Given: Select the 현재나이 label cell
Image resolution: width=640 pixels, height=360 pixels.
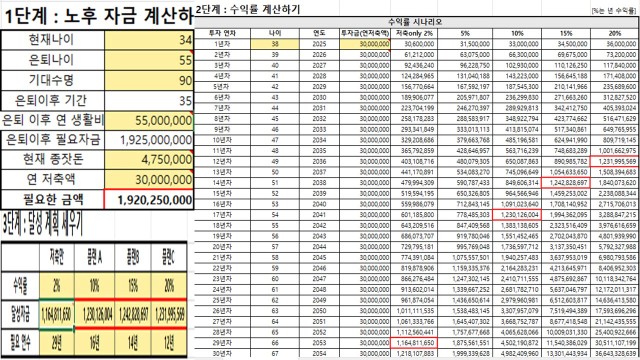Looking at the screenshot, I should click(53, 40).
